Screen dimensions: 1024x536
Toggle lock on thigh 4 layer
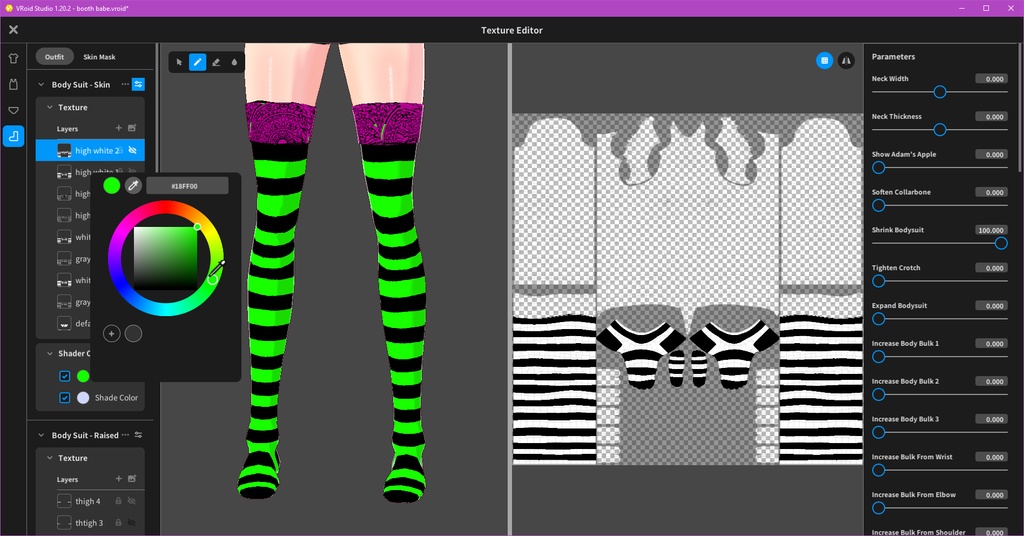pyautogui.click(x=118, y=501)
